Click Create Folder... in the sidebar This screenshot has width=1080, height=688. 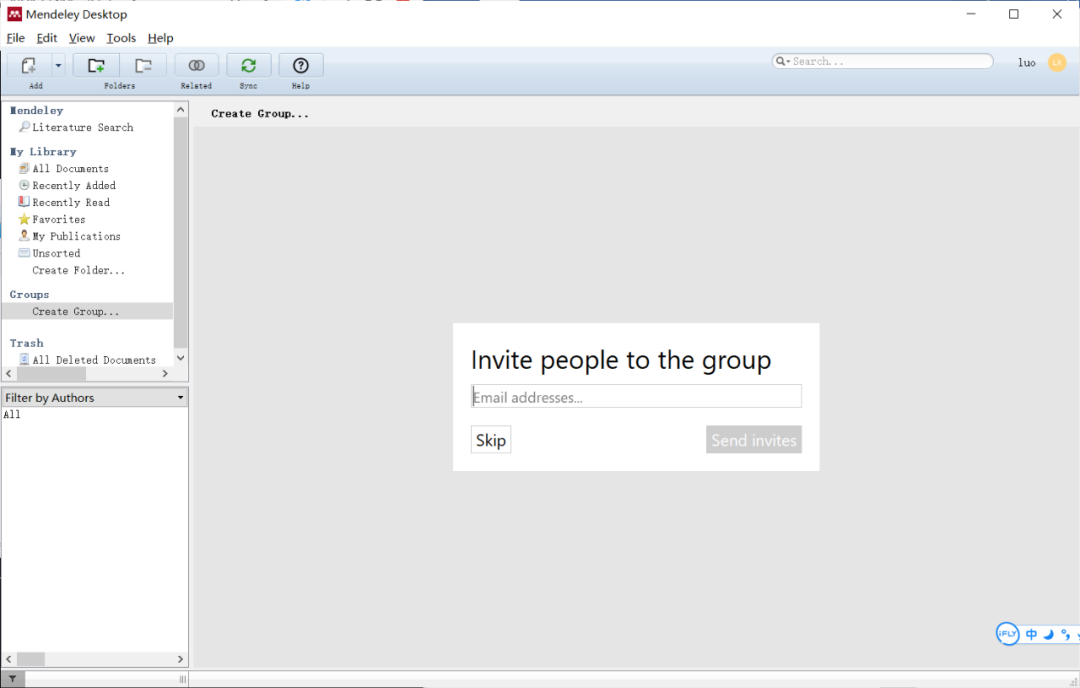(79, 271)
